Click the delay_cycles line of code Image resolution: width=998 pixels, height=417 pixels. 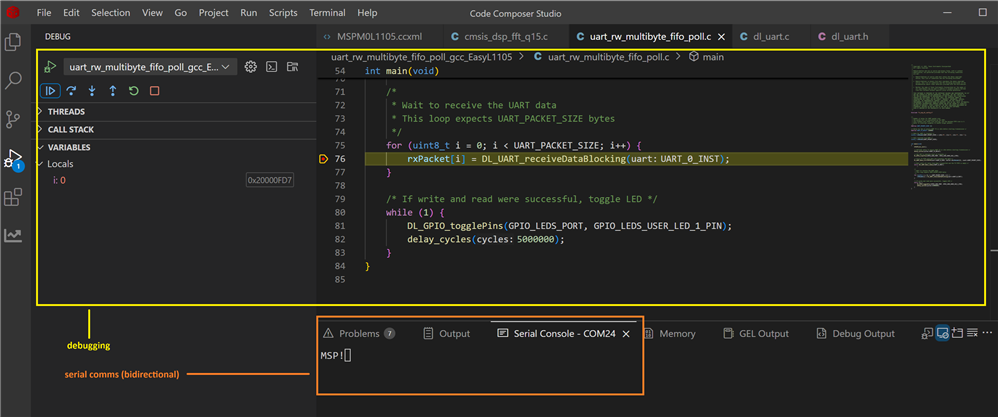tap(486, 239)
